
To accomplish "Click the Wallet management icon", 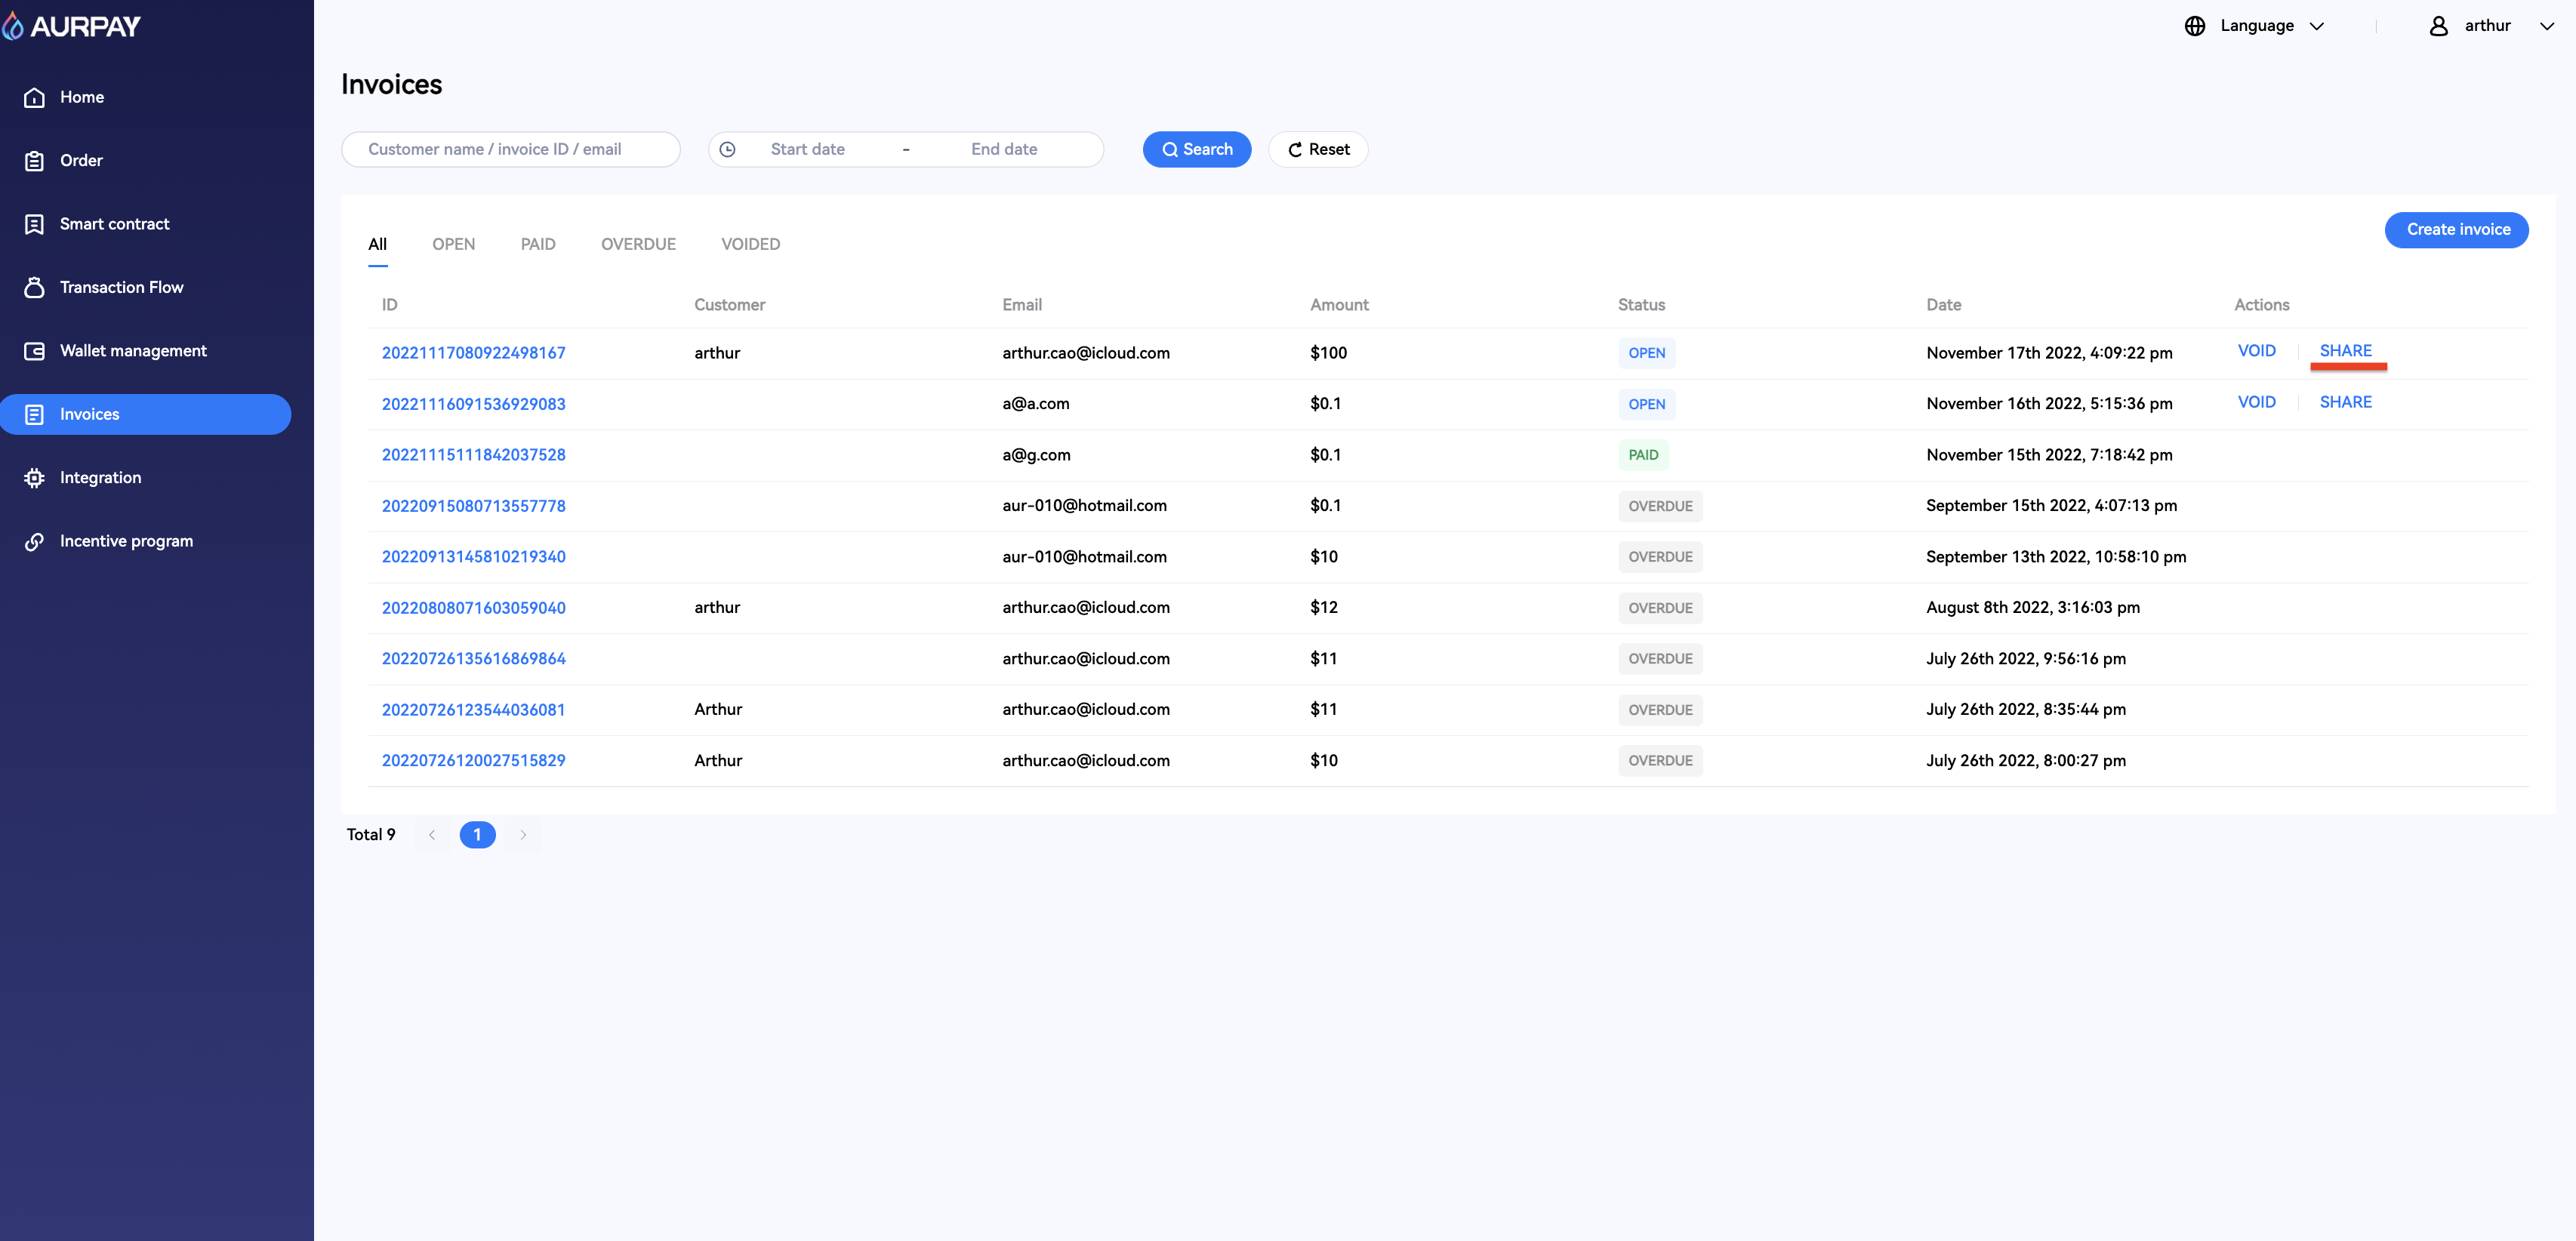I will [34, 351].
